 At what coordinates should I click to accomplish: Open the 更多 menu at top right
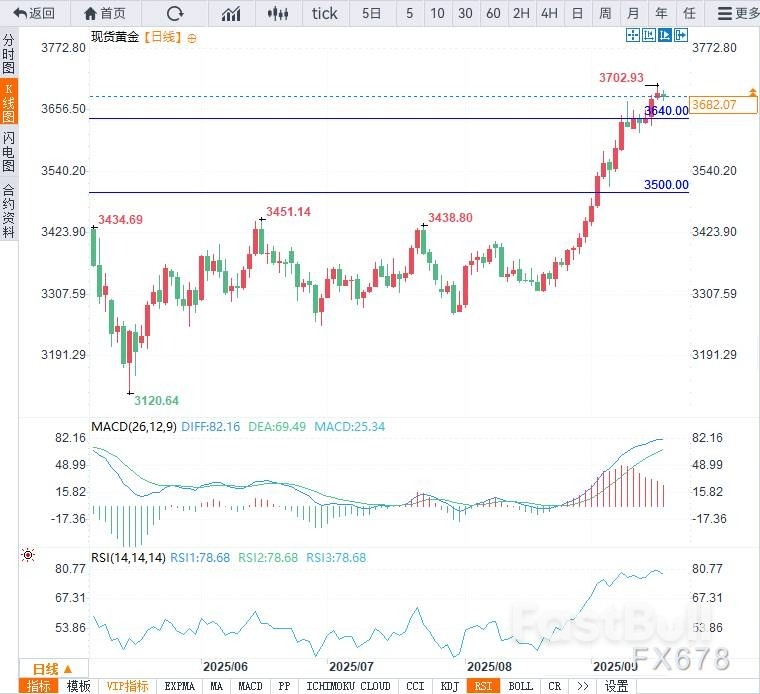[x=738, y=13]
